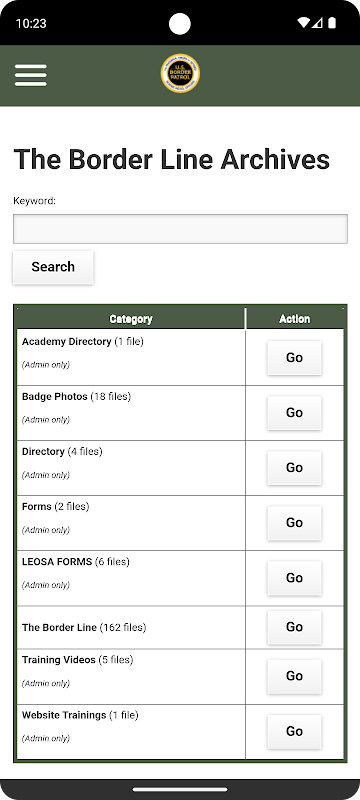This screenshot has height=800, width=360.
Task: Open The Border Line files via Go
Action: pos(294,627)
